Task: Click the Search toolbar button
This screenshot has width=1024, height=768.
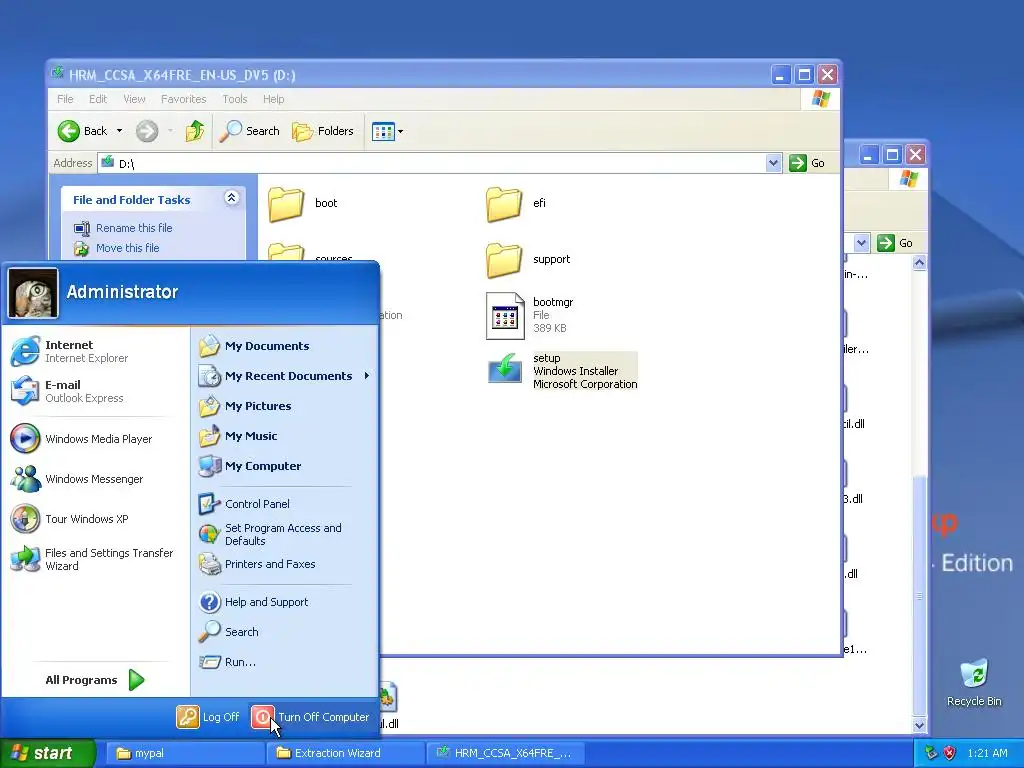Action: tap(249, 131)
